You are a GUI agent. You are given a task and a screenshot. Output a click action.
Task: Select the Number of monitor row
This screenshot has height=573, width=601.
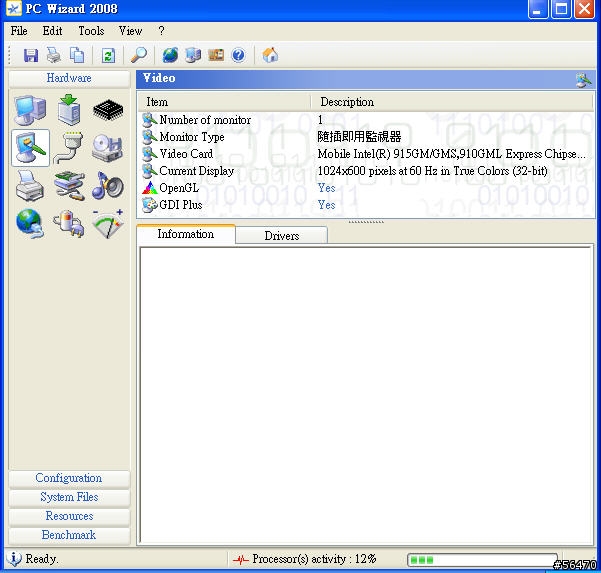(366, 120)
